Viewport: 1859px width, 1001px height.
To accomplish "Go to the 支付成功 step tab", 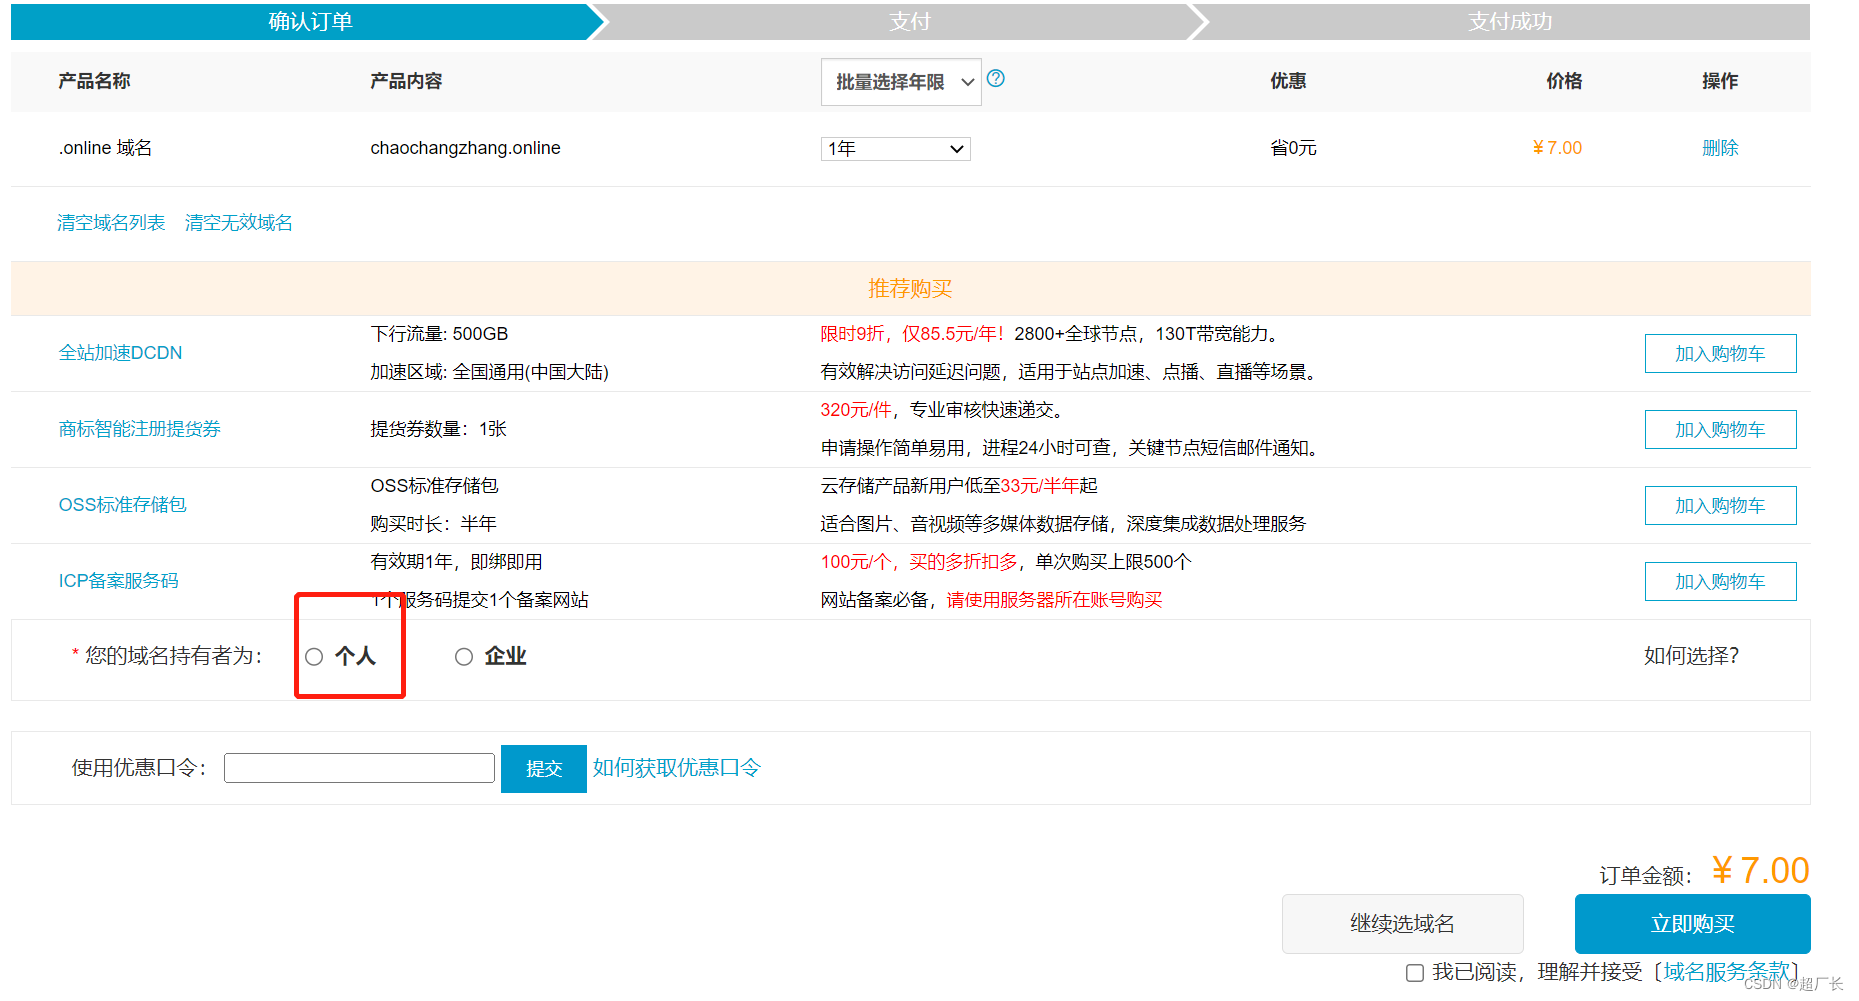I will [1510, 22].
